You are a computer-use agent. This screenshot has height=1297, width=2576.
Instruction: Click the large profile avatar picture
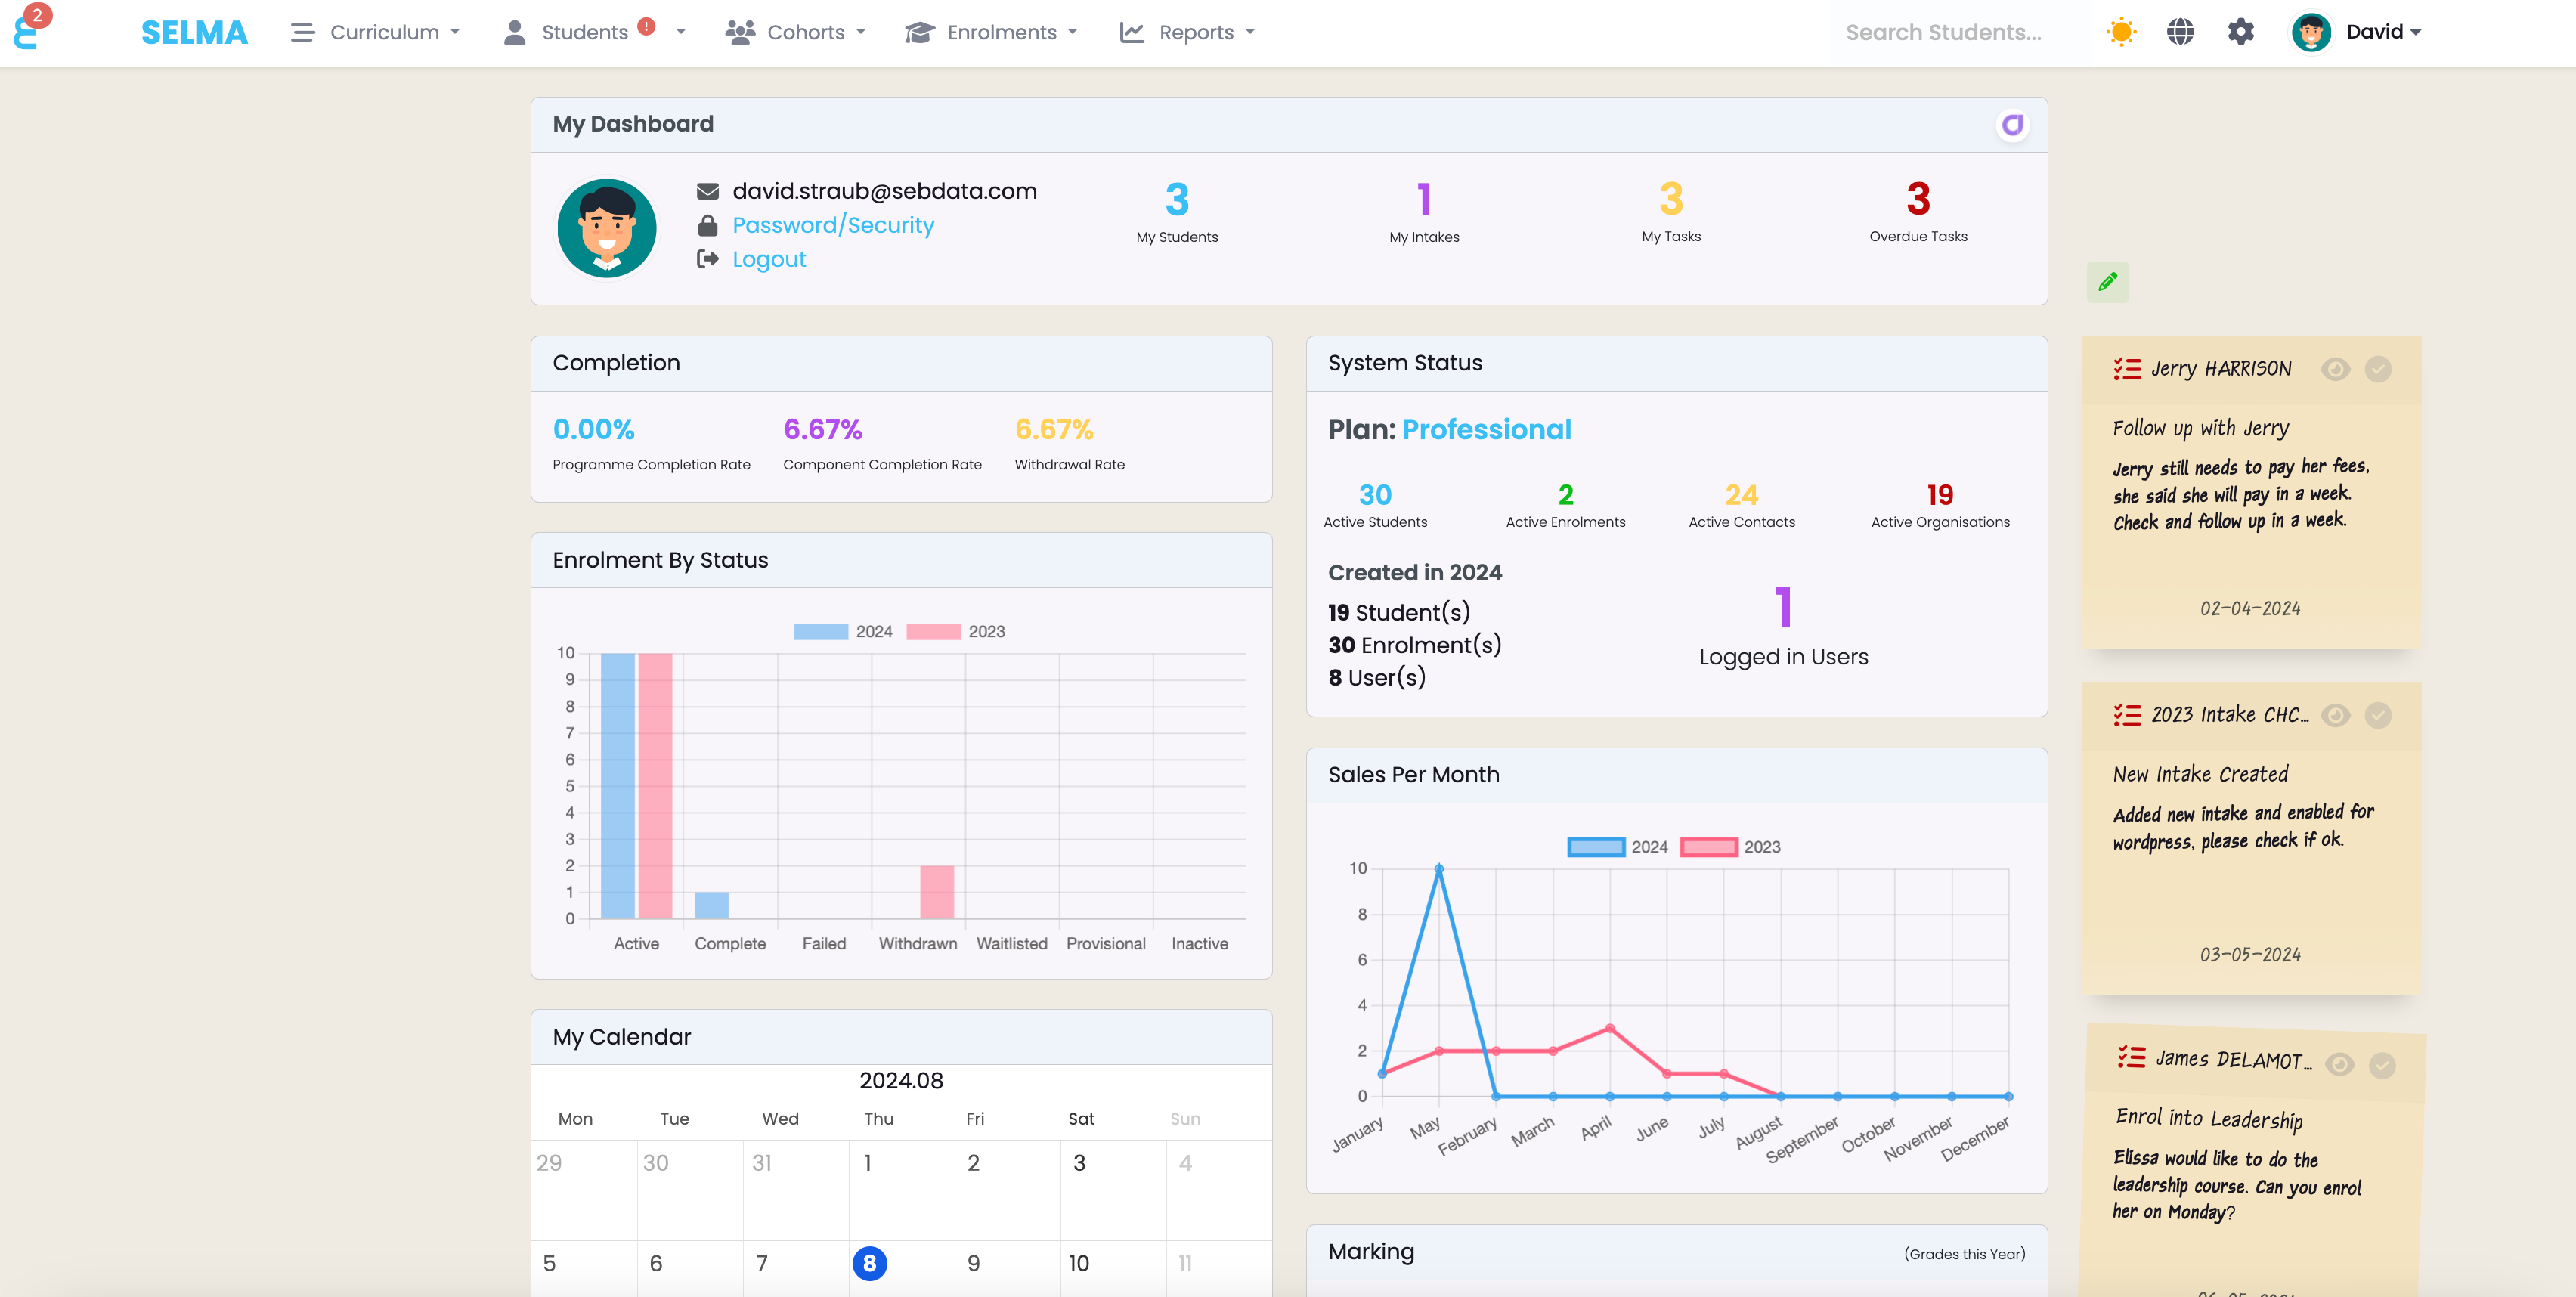607,228
